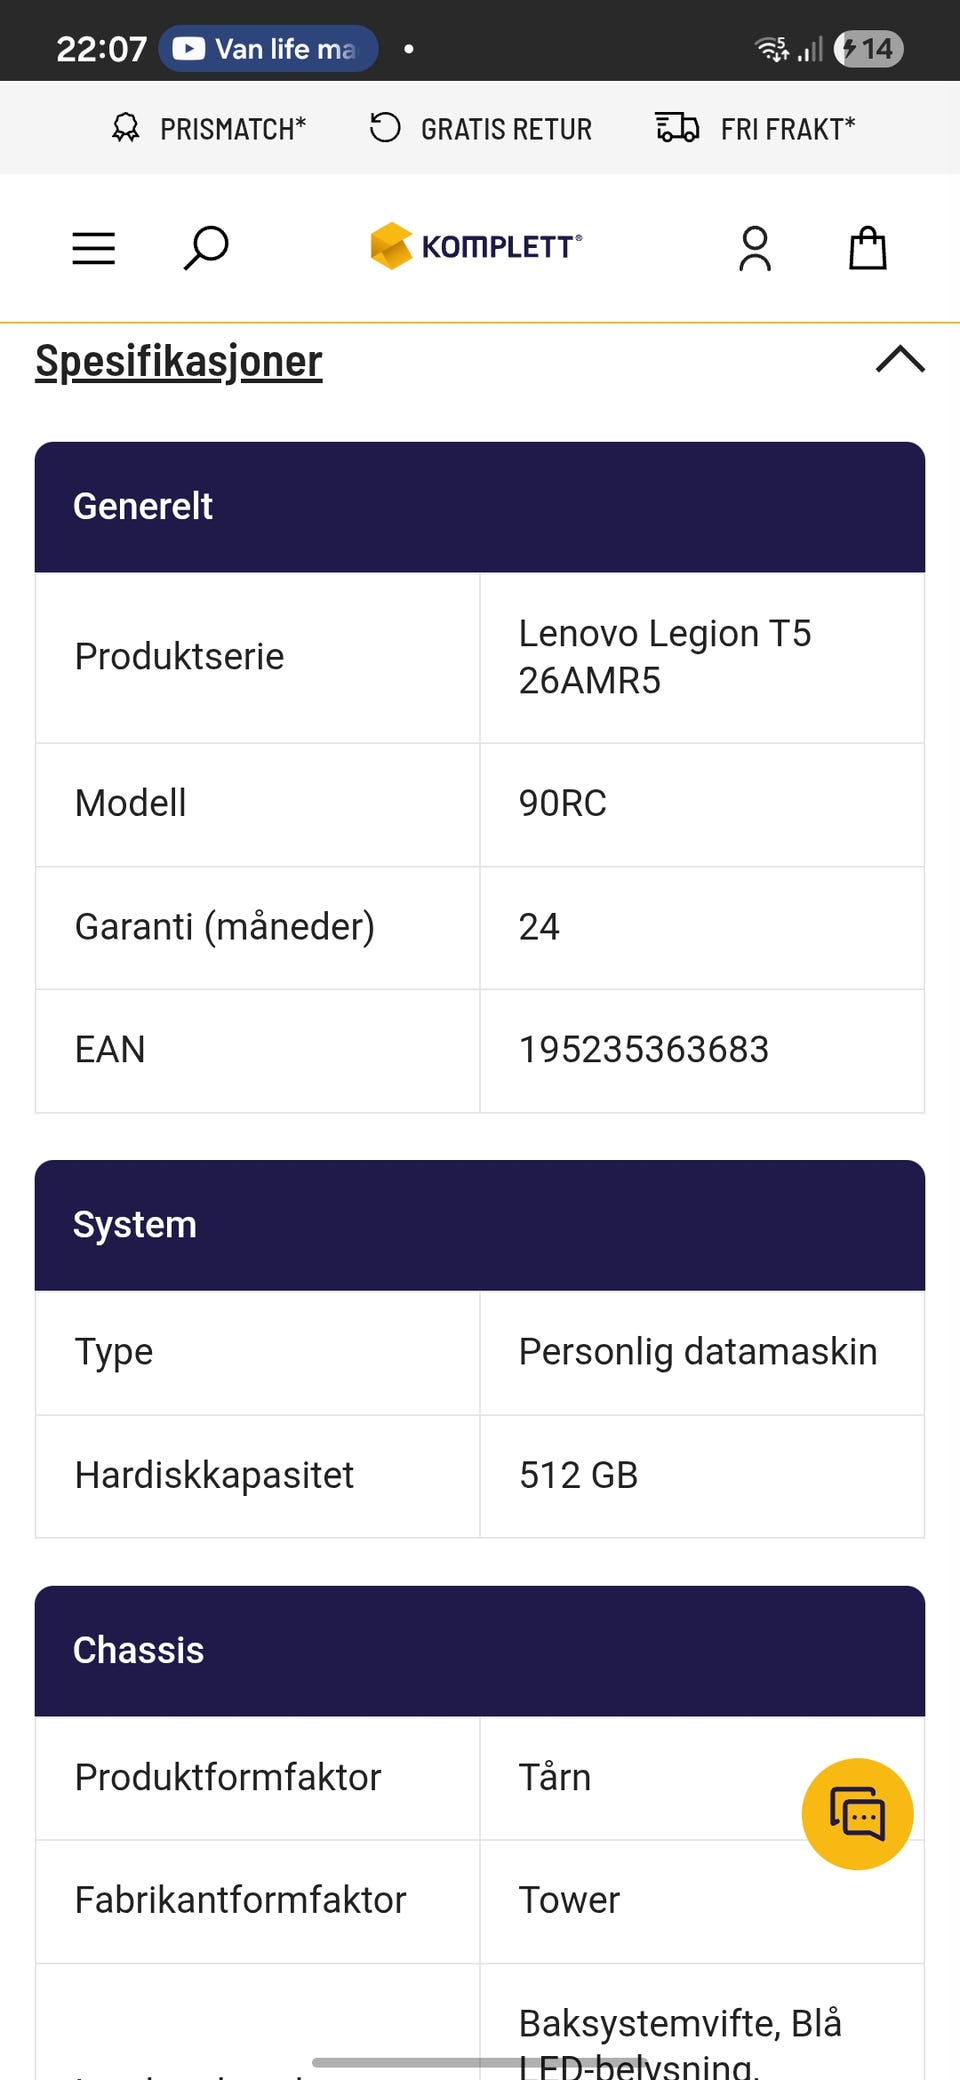The width and height of the screenshot is (960, 2080).
Task: Click the Spesifikasjoner heading link
Action: pos(179,361)
